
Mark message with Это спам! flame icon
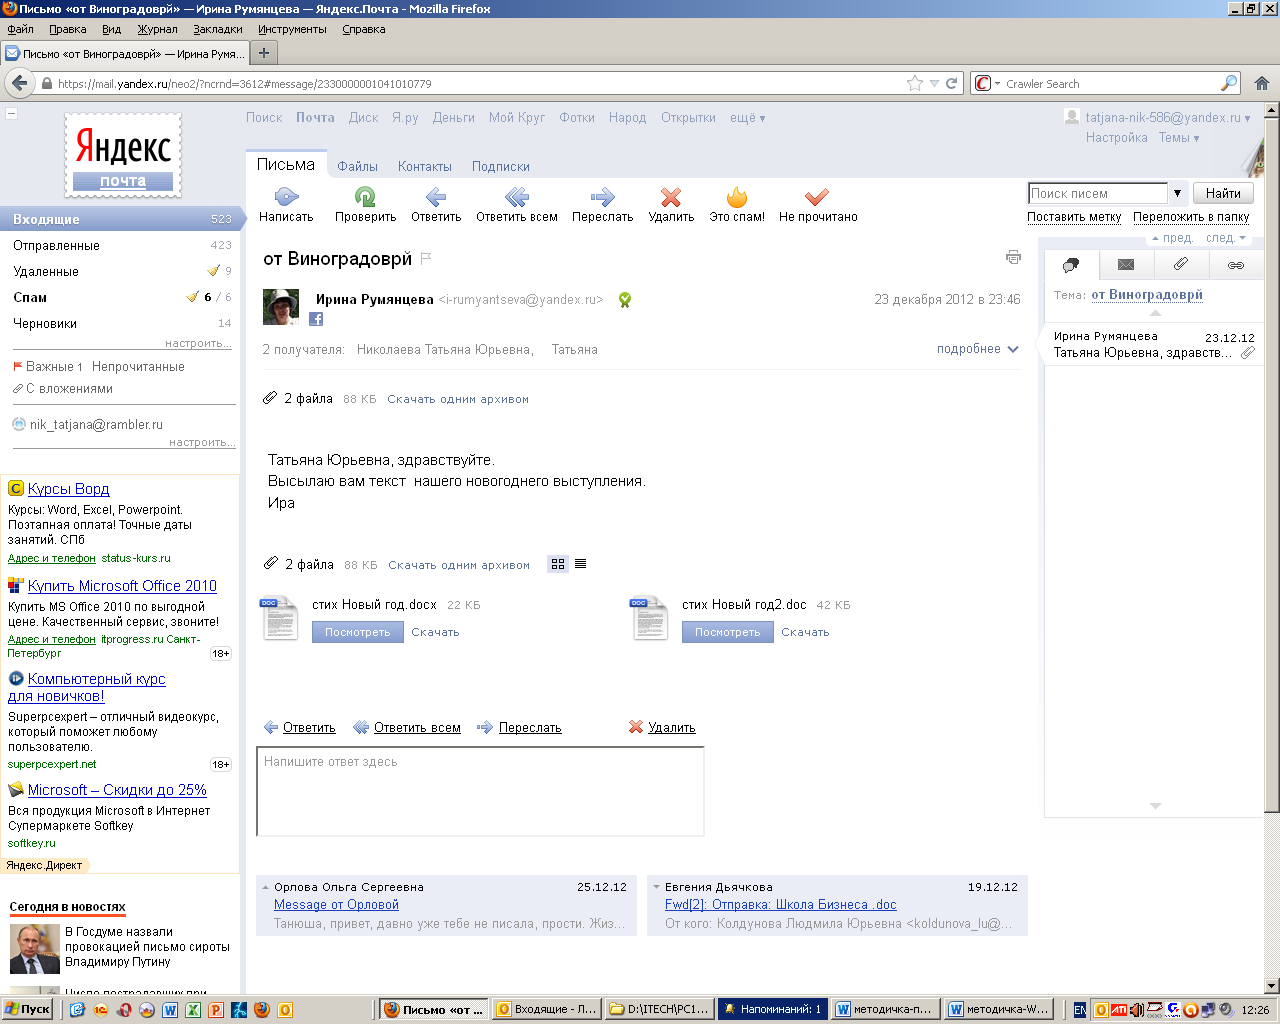coord(737,196)
